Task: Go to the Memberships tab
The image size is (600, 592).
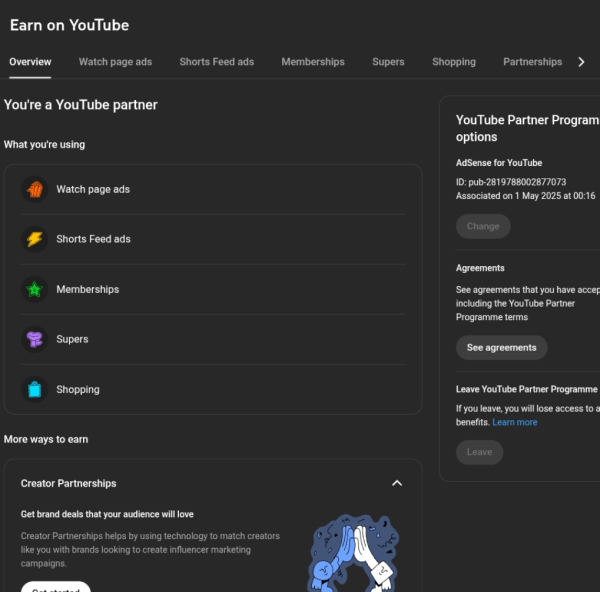Action: pyautogui.click(x=313, y=62)
